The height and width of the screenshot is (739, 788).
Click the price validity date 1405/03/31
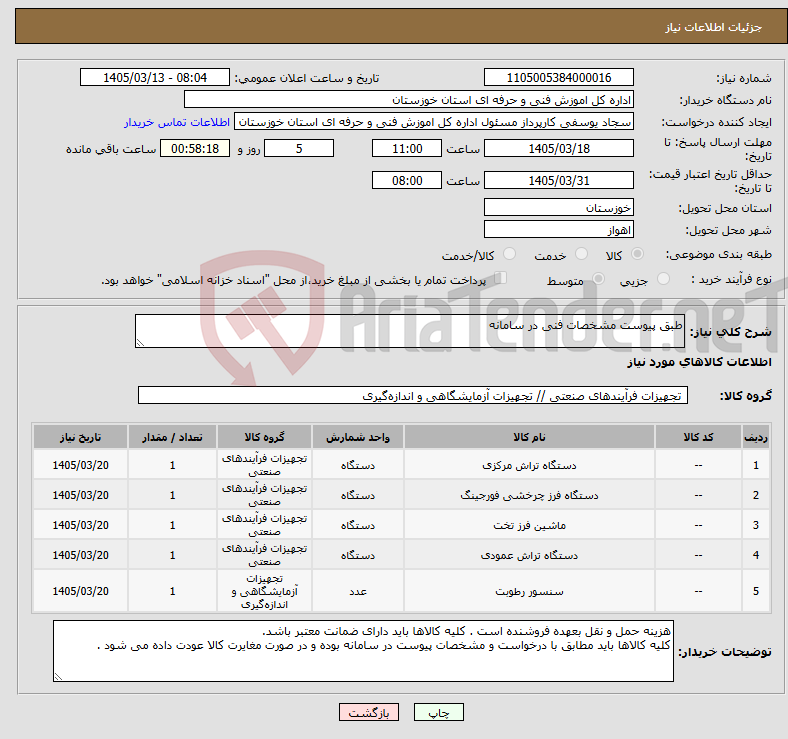558,180
